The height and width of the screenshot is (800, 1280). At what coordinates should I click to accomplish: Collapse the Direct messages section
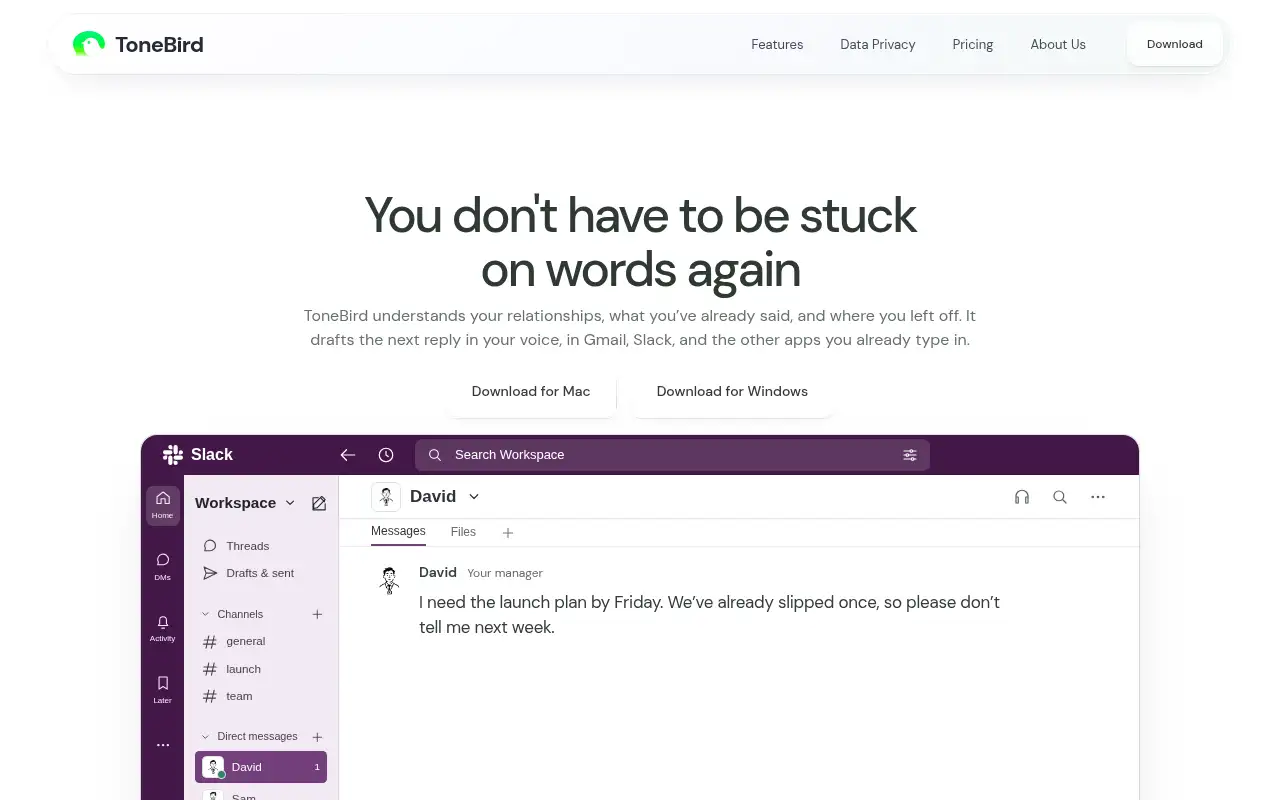click(206, 737)
